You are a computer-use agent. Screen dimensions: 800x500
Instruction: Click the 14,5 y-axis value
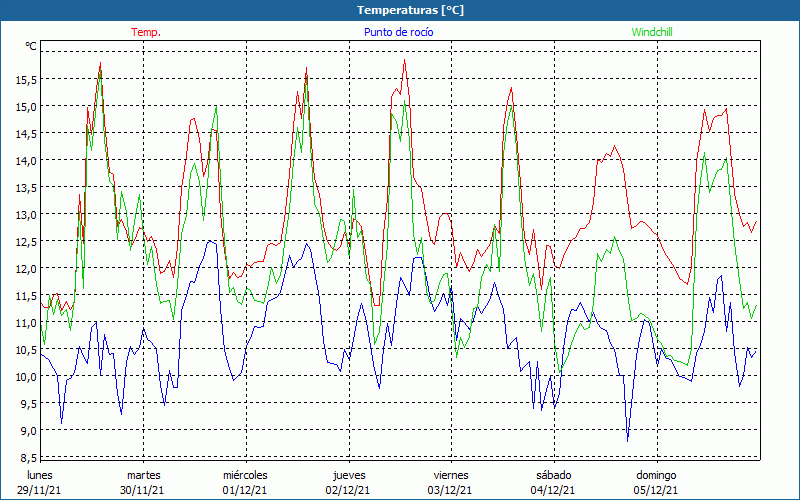point(27,134)
